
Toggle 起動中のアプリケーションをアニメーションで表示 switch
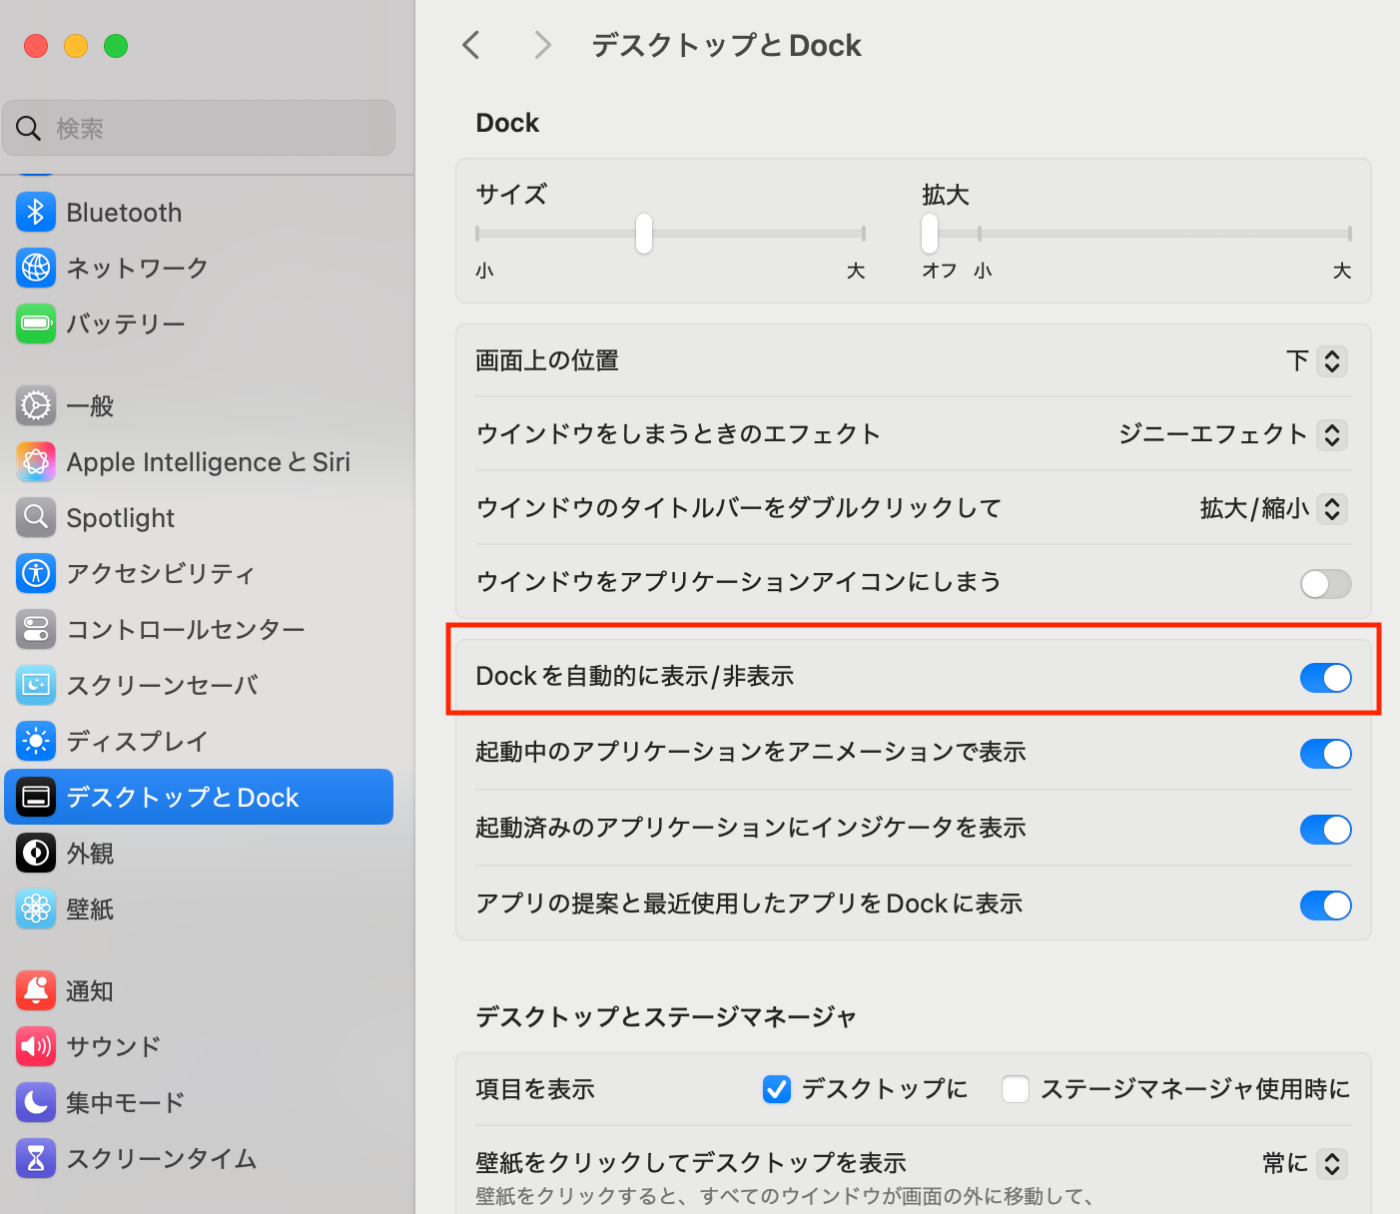pyautogui.click(x=1326, y=754)
